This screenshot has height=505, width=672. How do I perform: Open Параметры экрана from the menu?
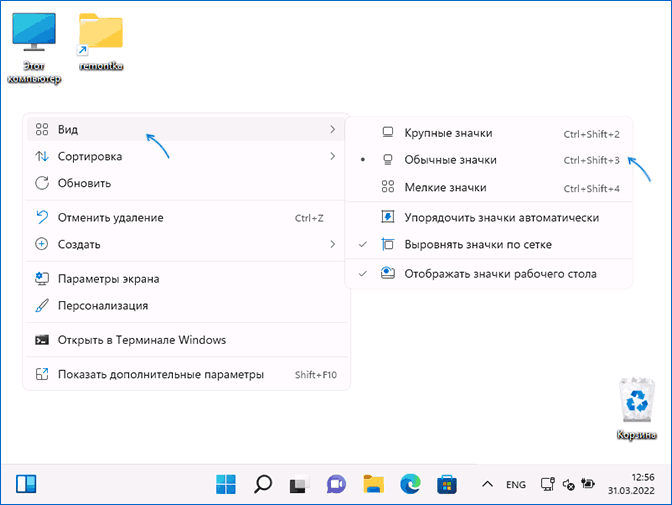pyautogui.click(x=186, y=279)
